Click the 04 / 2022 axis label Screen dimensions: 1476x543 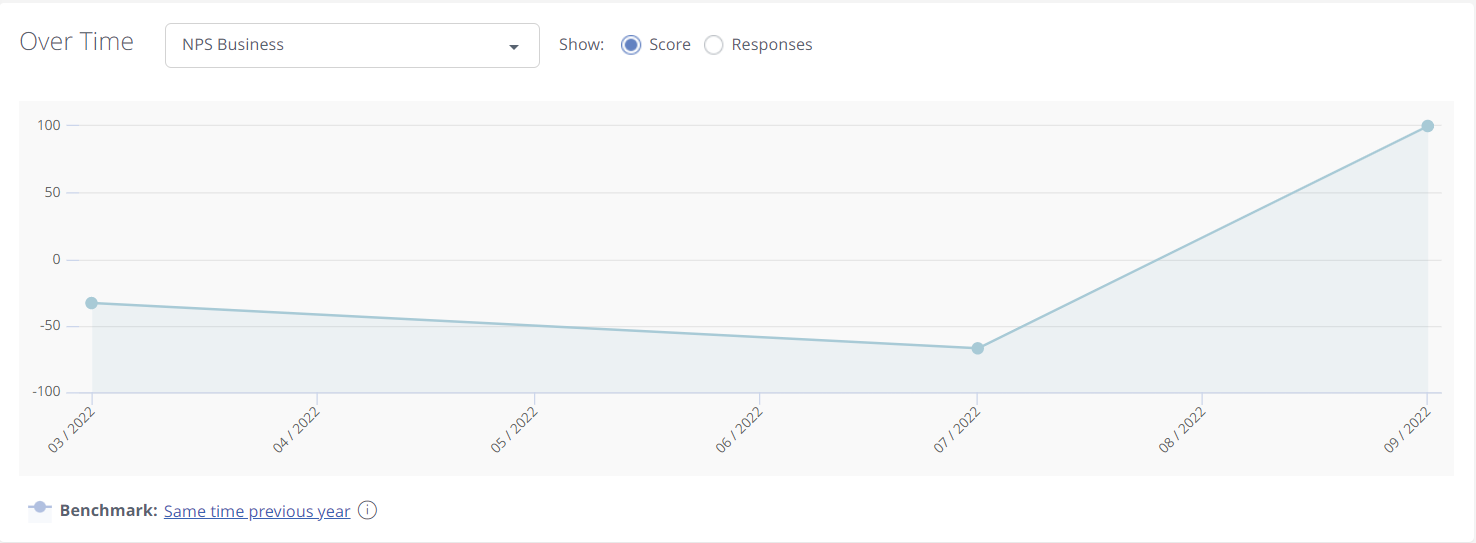[x=297, y=430]
